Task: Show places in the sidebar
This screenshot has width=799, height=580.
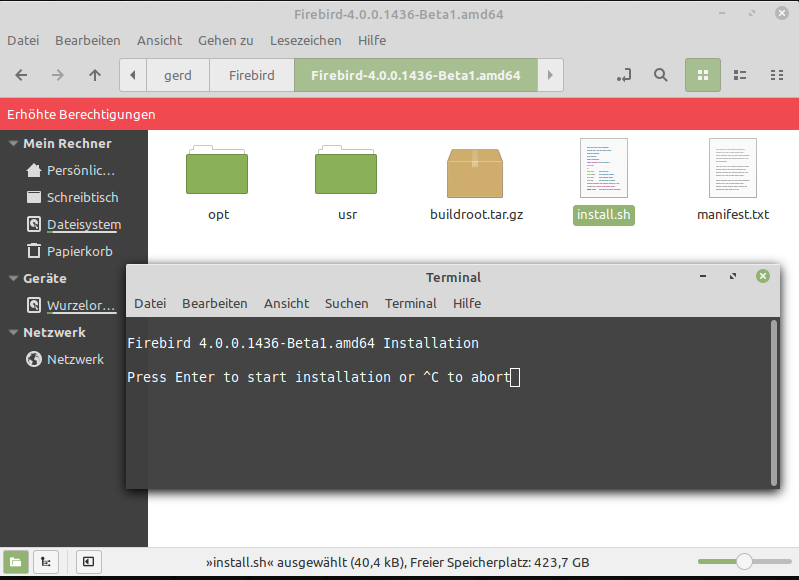Action: (x=16, y=562)
